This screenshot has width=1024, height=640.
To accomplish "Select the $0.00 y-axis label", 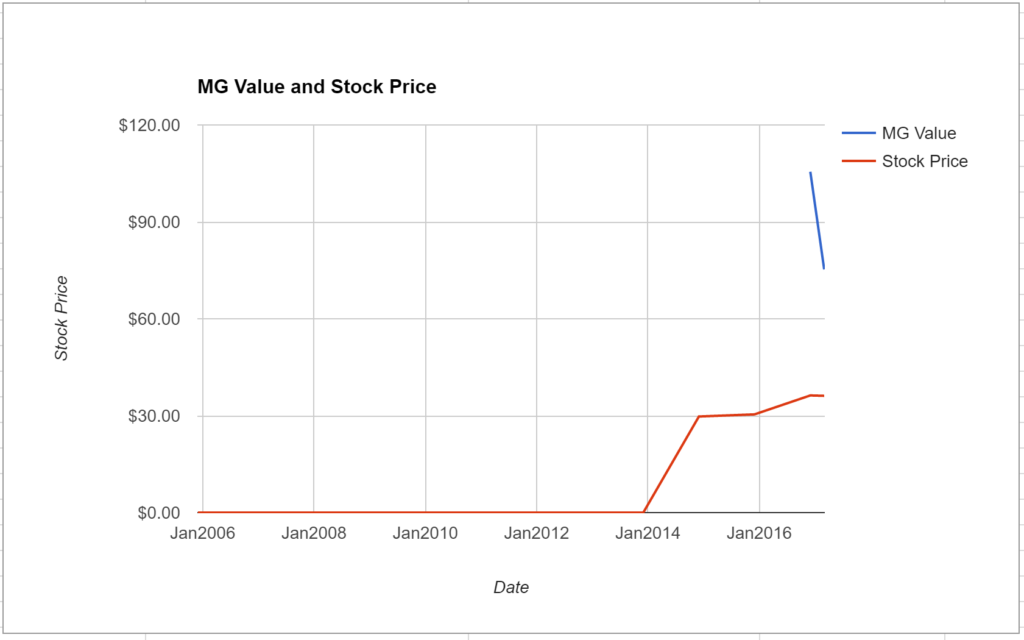I will (x=158, y=513).
